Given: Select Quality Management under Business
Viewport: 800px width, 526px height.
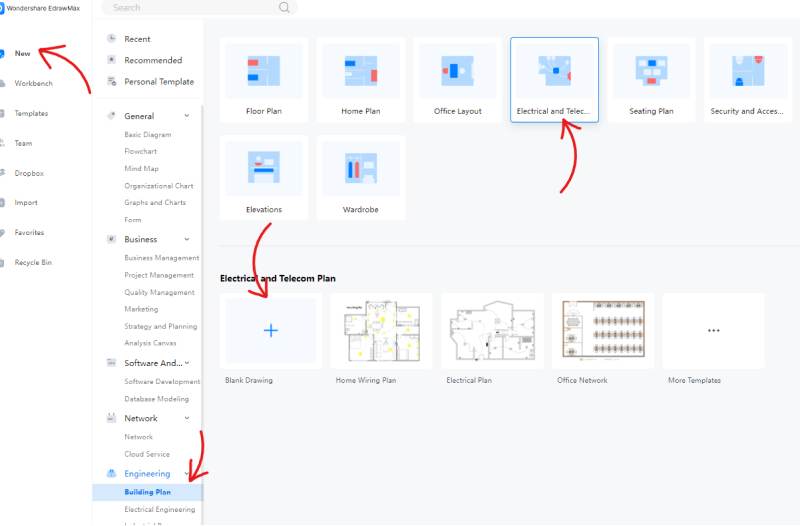Looking at the screenshot, I should coord(159,292).
